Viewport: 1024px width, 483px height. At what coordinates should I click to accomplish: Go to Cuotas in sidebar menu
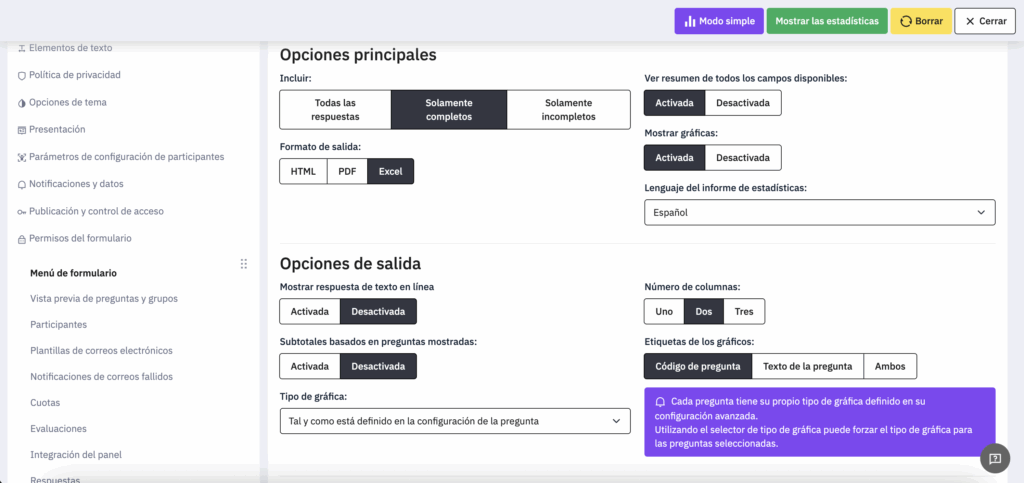click(x=46, y=402)
